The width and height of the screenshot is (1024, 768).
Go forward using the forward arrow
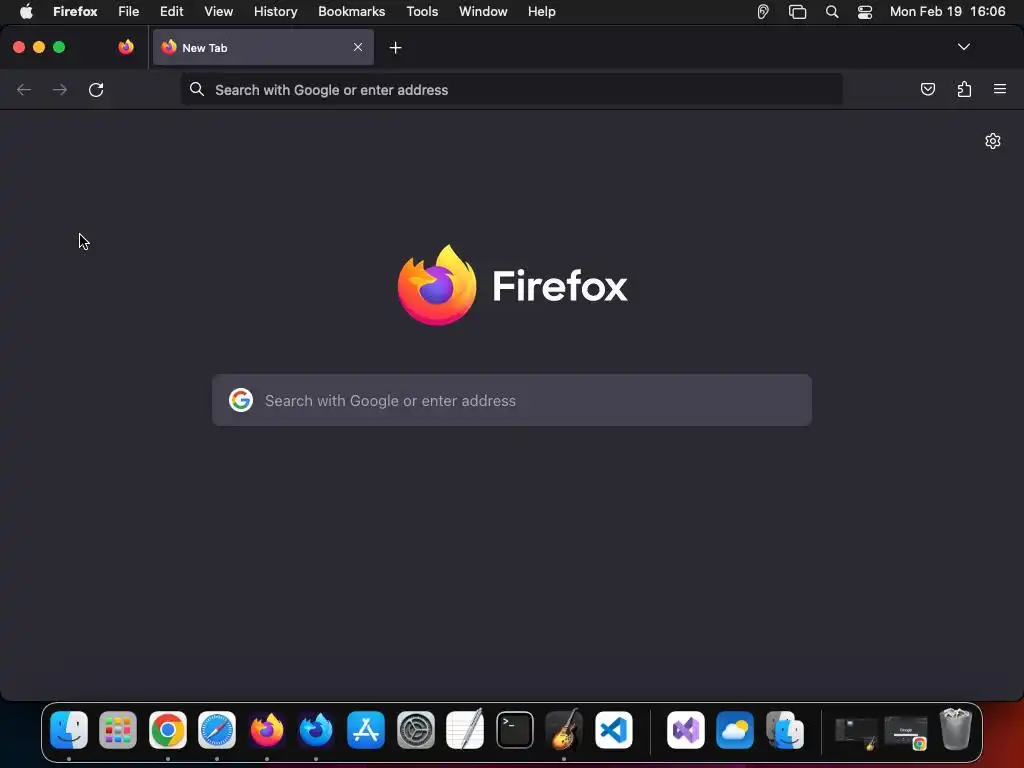tap(59, 89)
